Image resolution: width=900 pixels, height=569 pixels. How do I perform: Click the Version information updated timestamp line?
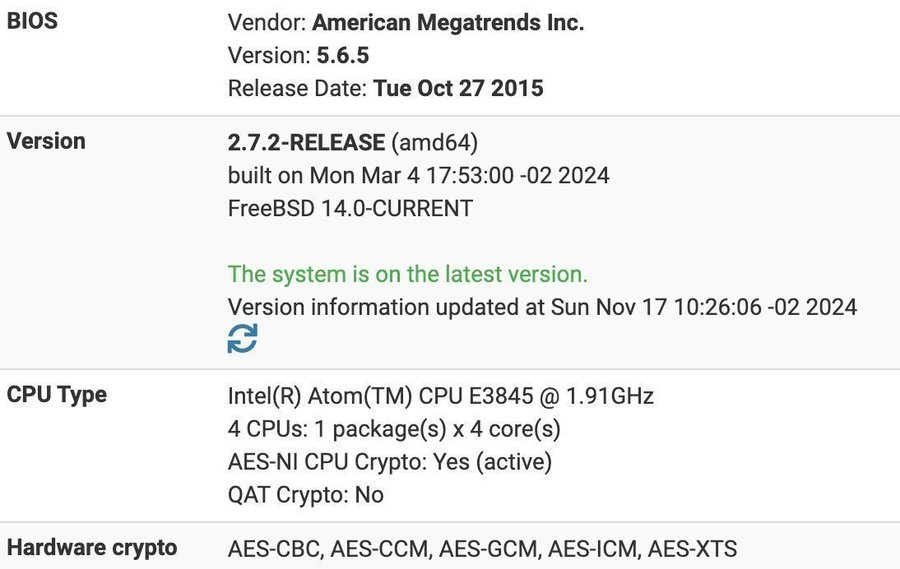click(542, 307)
